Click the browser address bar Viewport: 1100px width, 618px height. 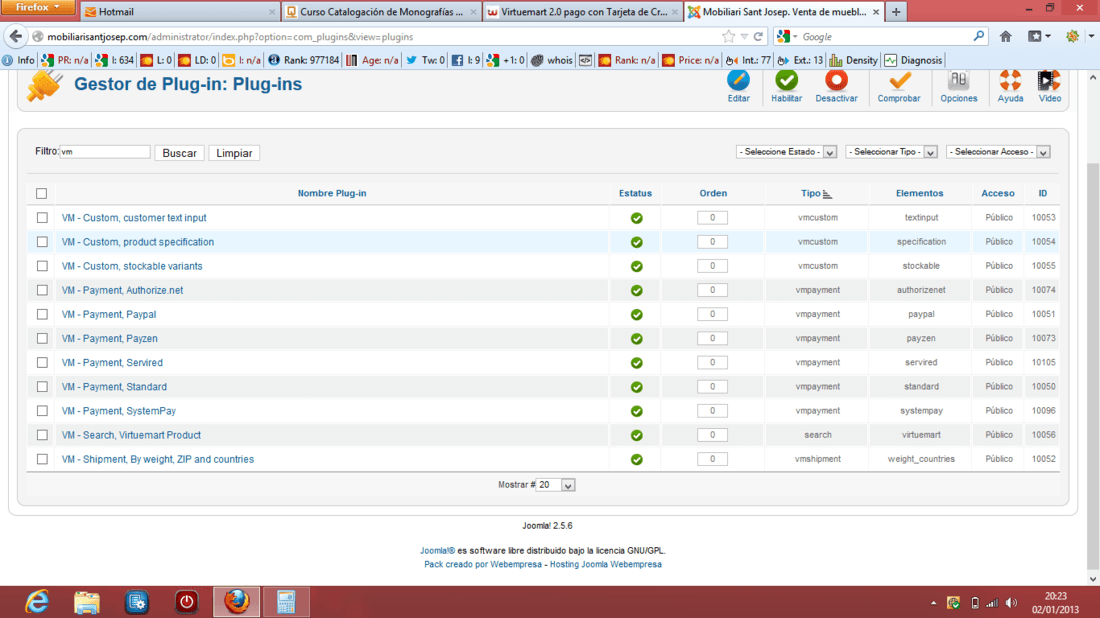point(379,36)
